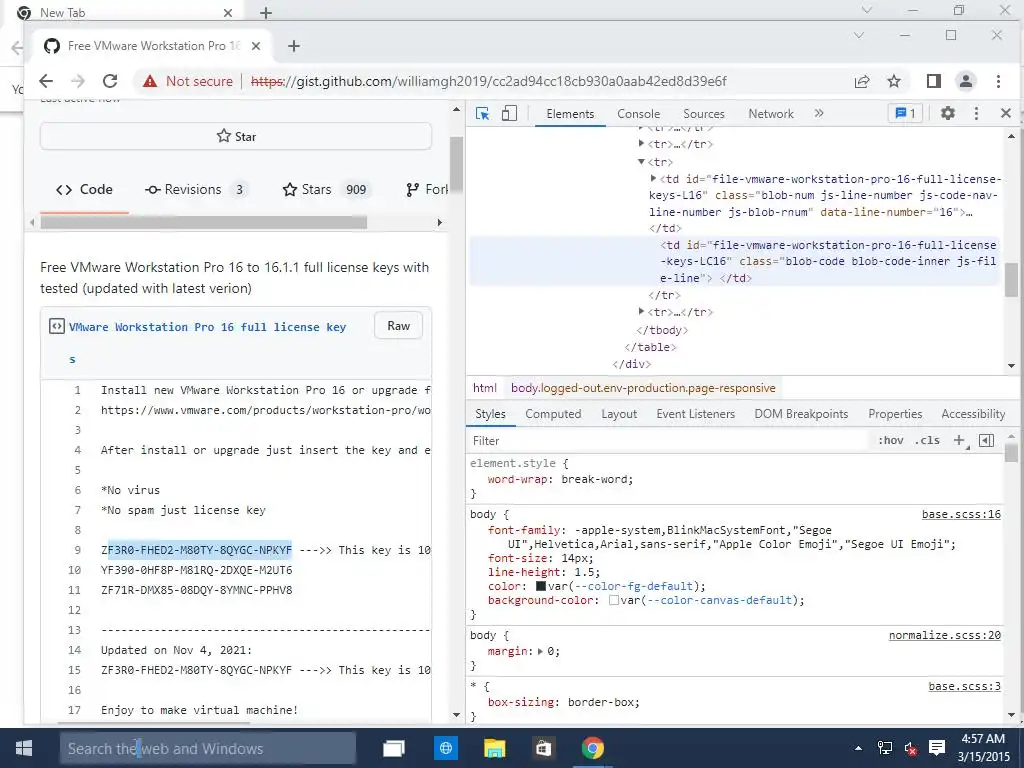Open the Layout tab
The image size is (1024, 768).
point(618,414)
